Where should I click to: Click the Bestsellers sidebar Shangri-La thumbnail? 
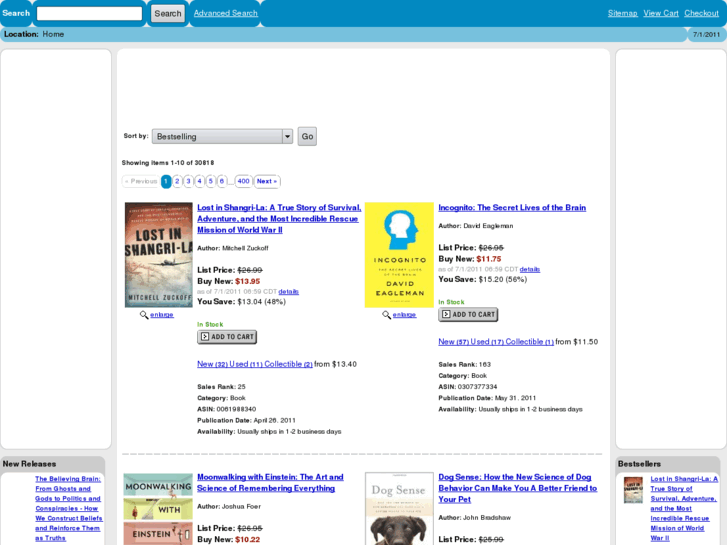(633, 490)
